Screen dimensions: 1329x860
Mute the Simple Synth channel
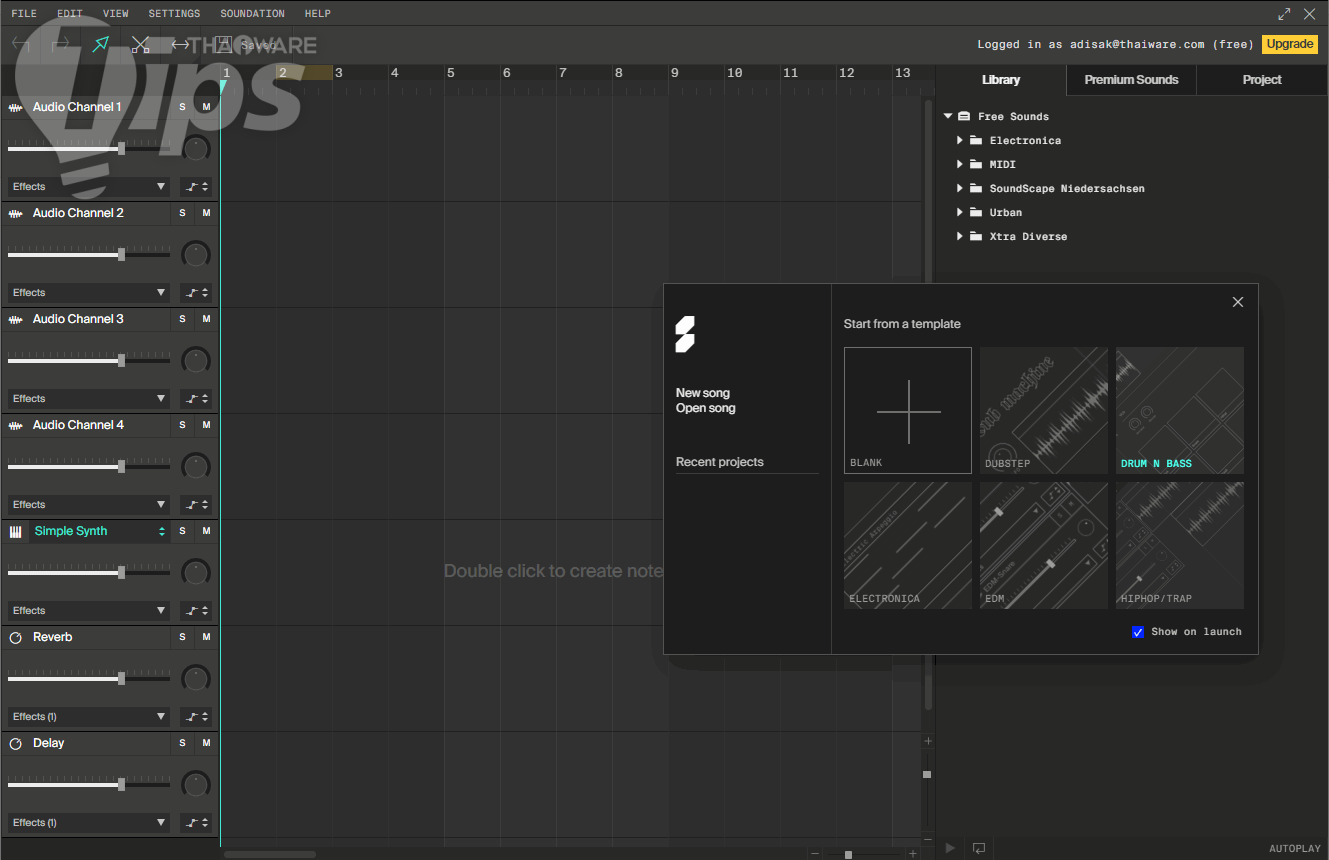pyautogui.click(x=206, y=531)
